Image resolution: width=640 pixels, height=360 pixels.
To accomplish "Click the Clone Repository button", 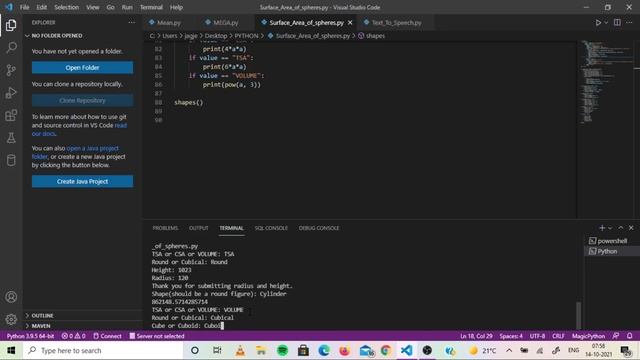I will click(82, 100).
